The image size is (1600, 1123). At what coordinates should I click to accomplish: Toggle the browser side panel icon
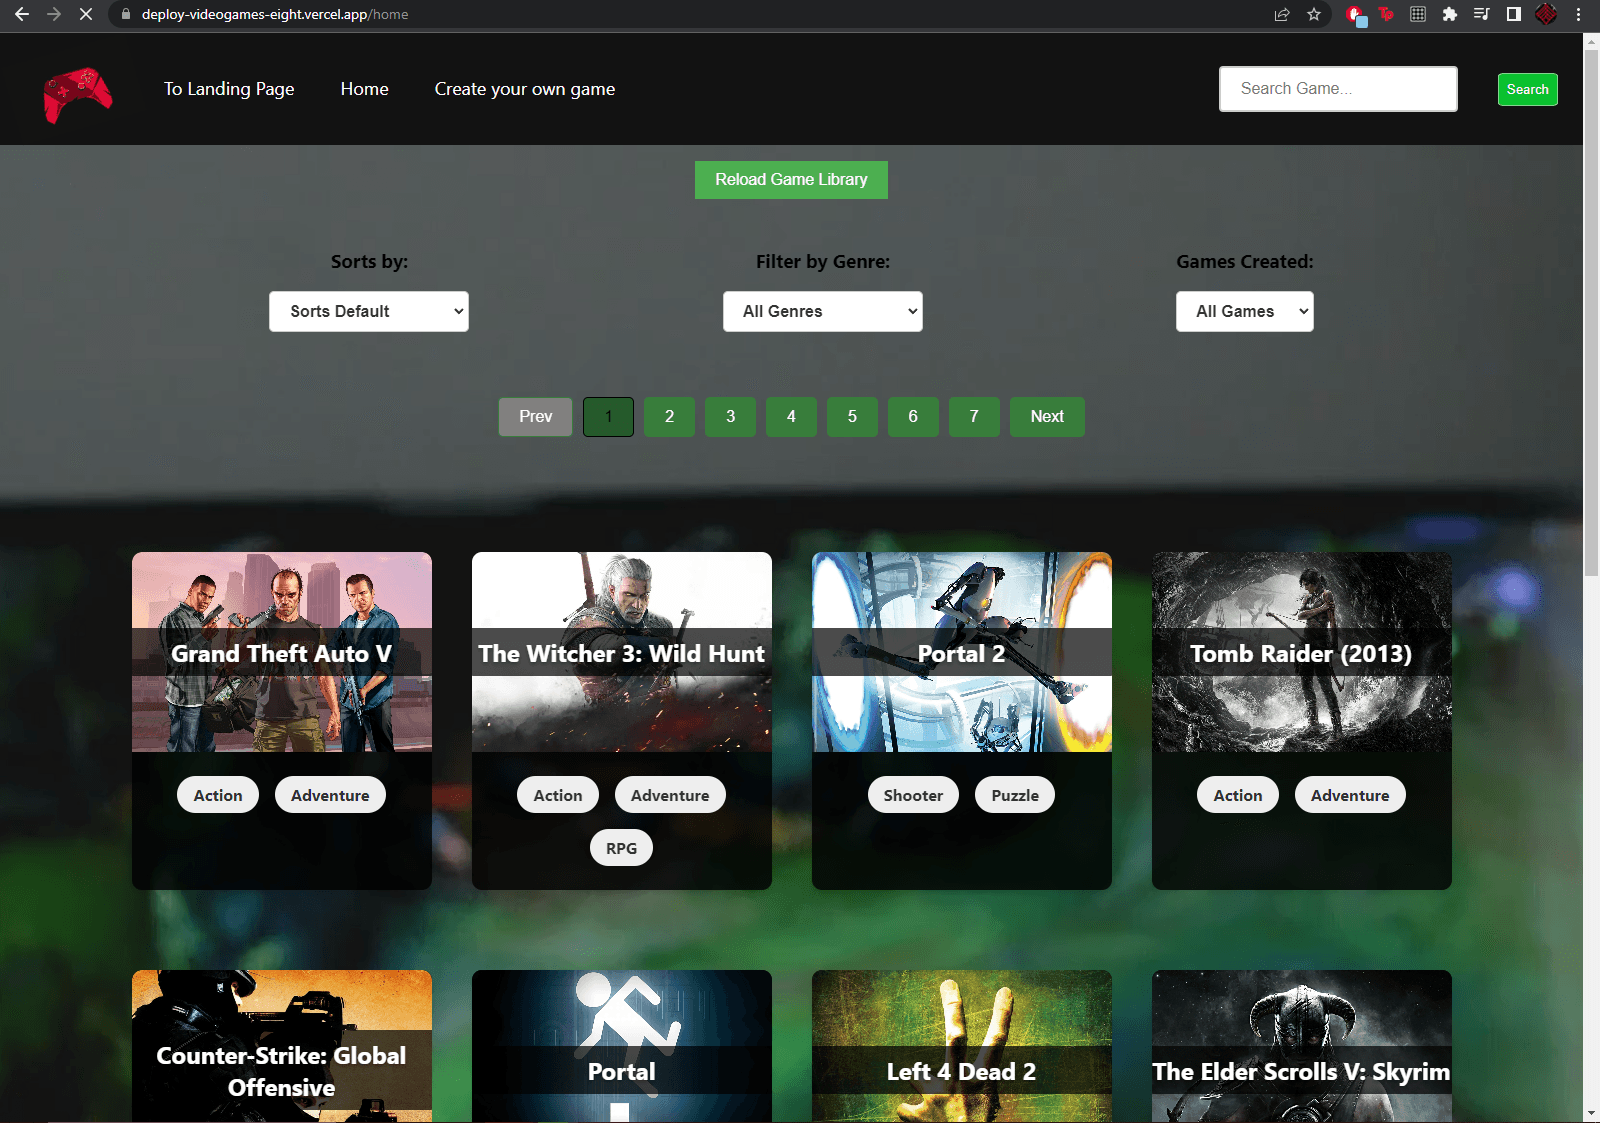coord(1514,14)
